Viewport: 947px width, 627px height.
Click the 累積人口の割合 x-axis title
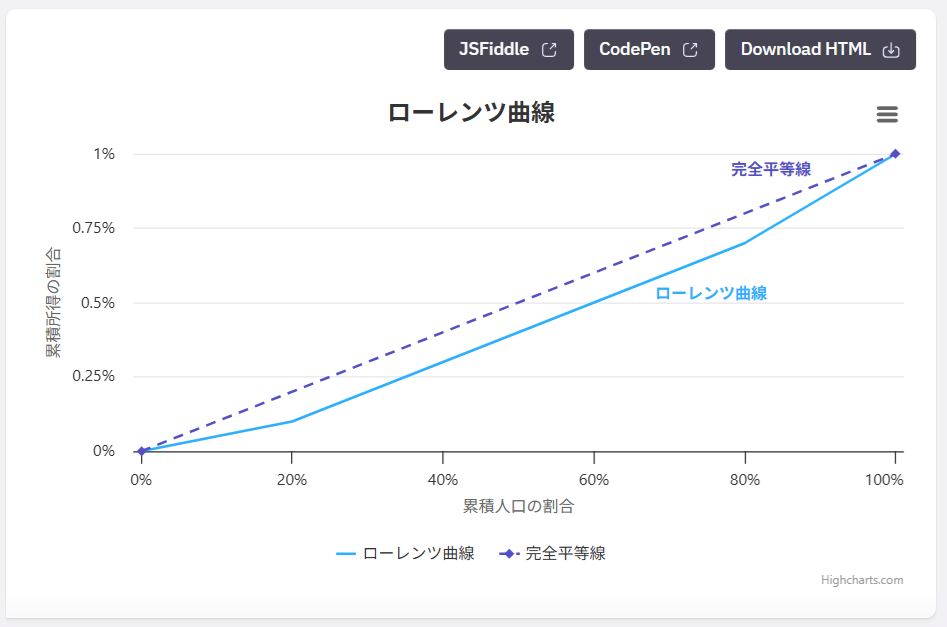coord(518,506)
